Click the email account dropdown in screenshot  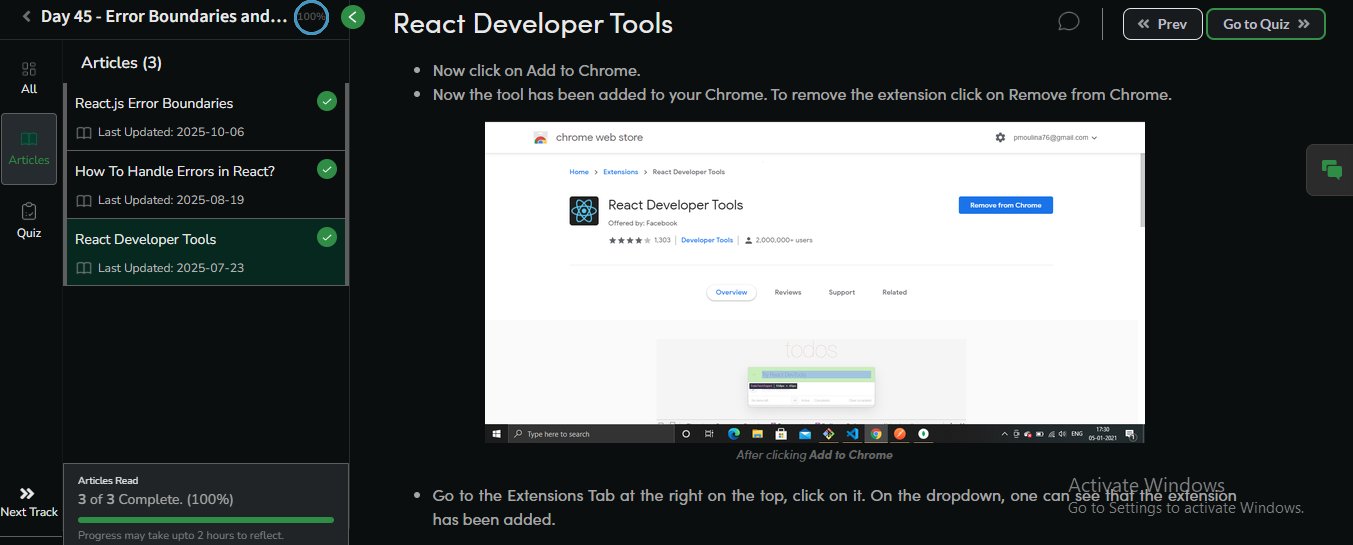1055,137
